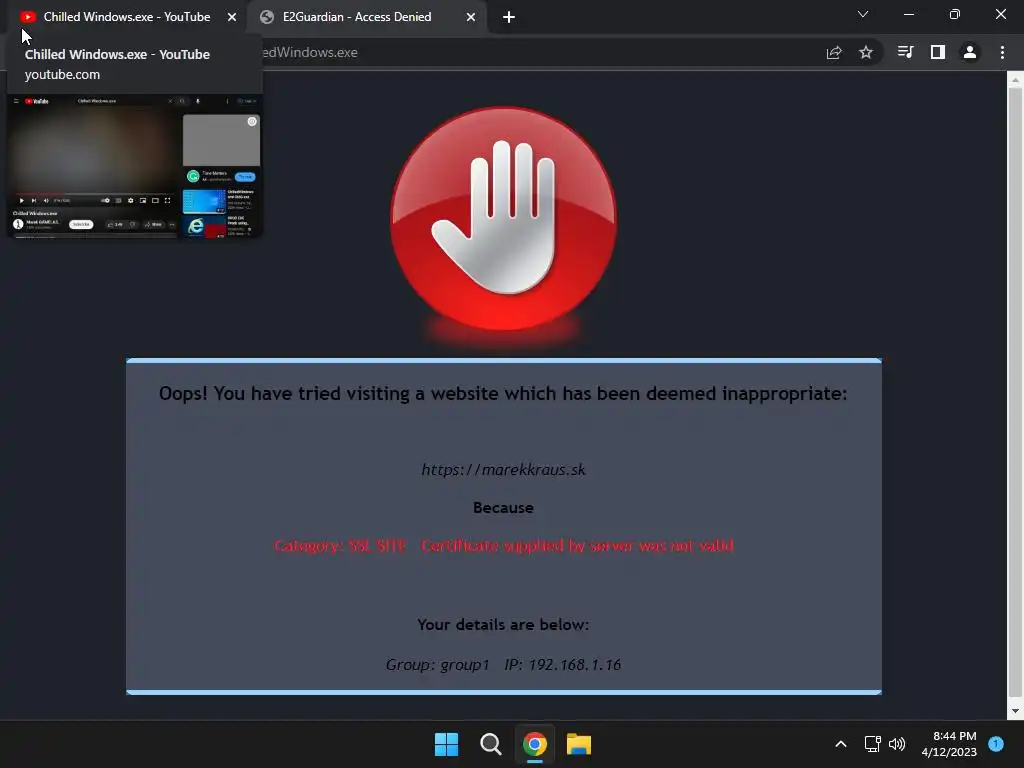
Task: Open the Chrome profile menu
Action: coord(970,52)
